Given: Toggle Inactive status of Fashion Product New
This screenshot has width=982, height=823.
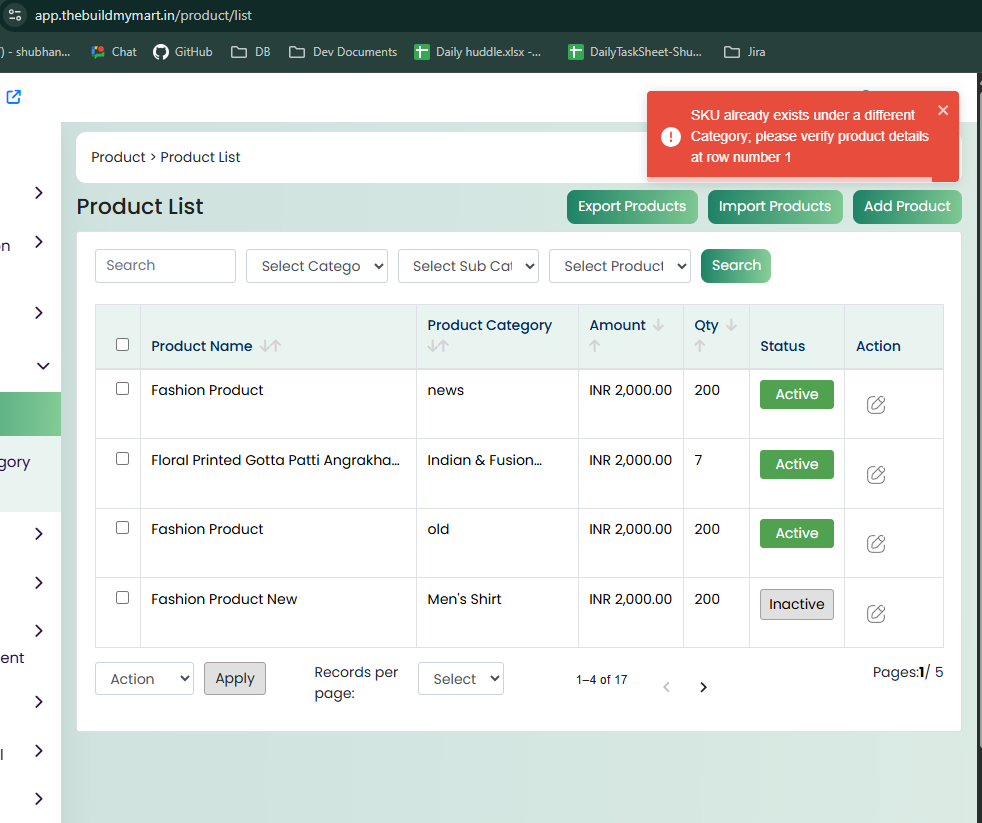Looking at the screenshot, I should [x=797, y=604].
